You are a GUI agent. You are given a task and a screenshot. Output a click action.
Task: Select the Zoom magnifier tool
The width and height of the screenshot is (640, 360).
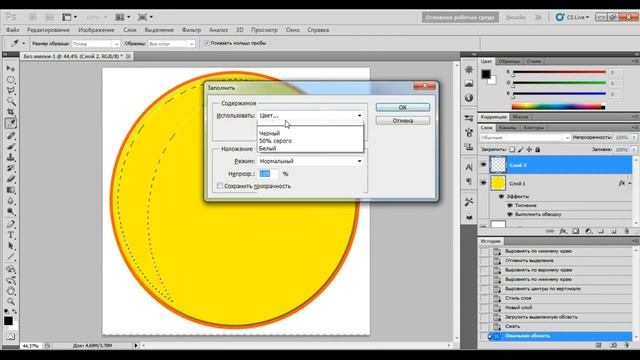[x=11, y=302]
